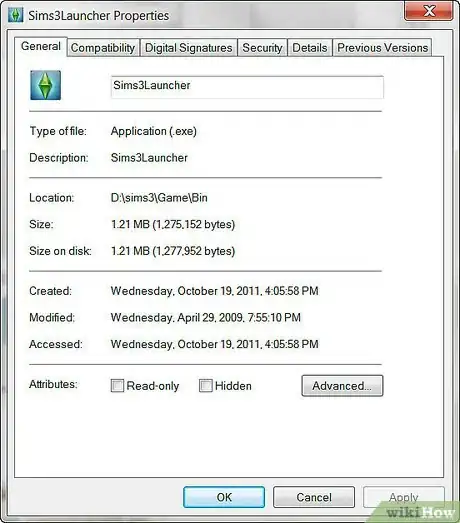Screen dimensions: 460x523
Task: Open the Advanced attributes dialog
Action: point(342,386)
